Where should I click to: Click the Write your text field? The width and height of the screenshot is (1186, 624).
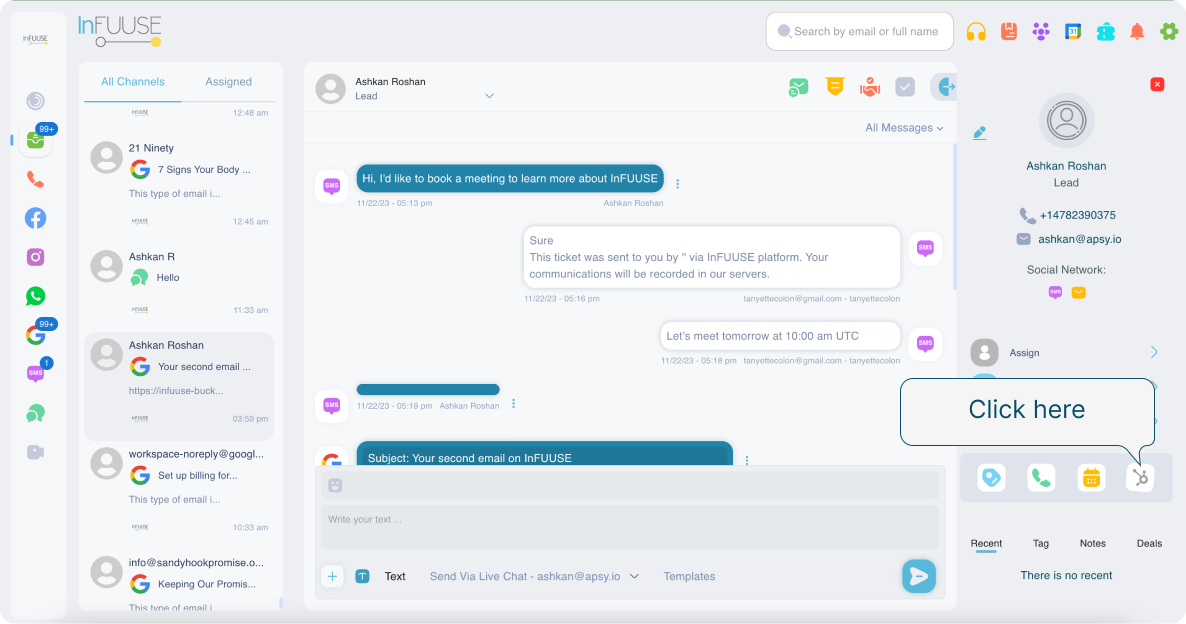630,526
